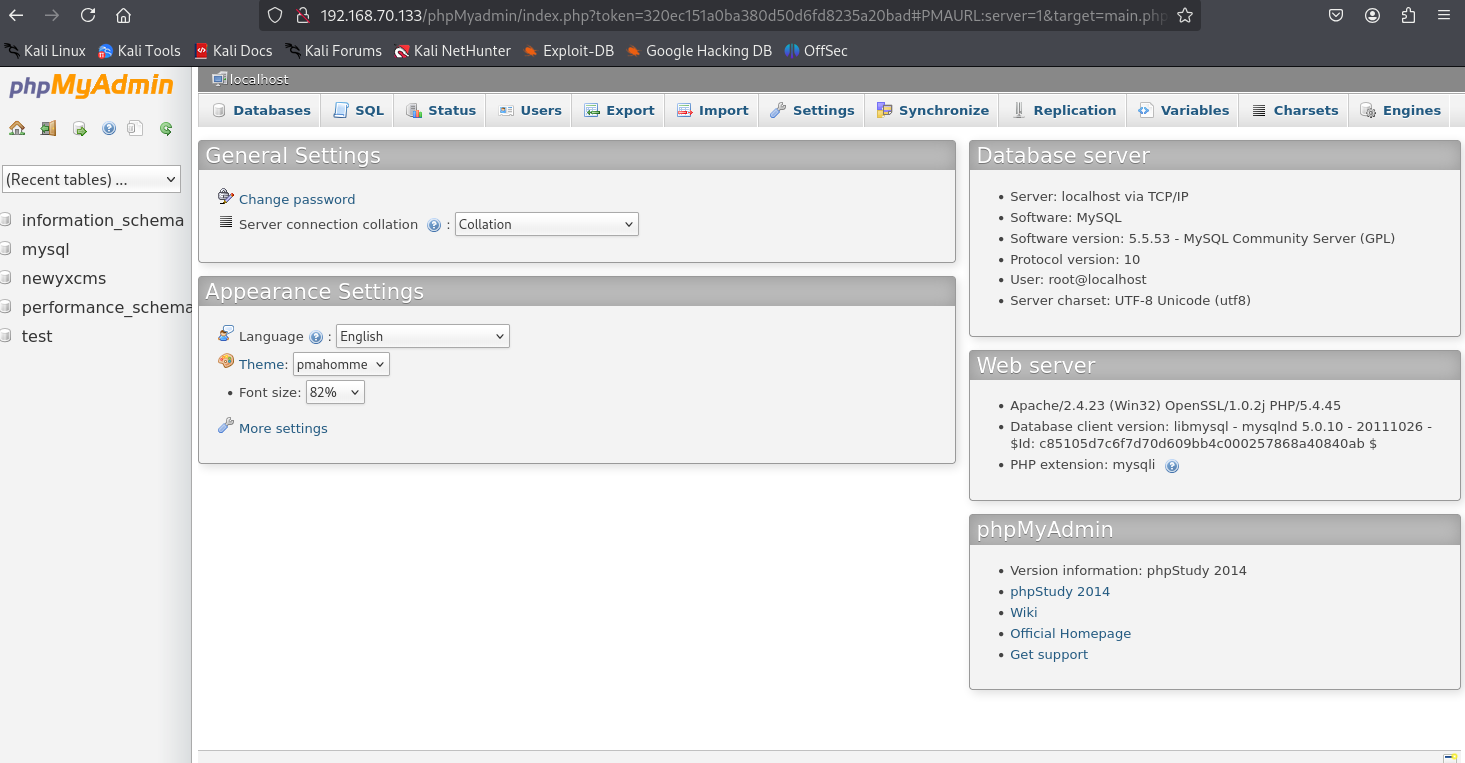Click the database icon beside mysql
This screenshot has width=1465, height=763.
tap(6, 249)
